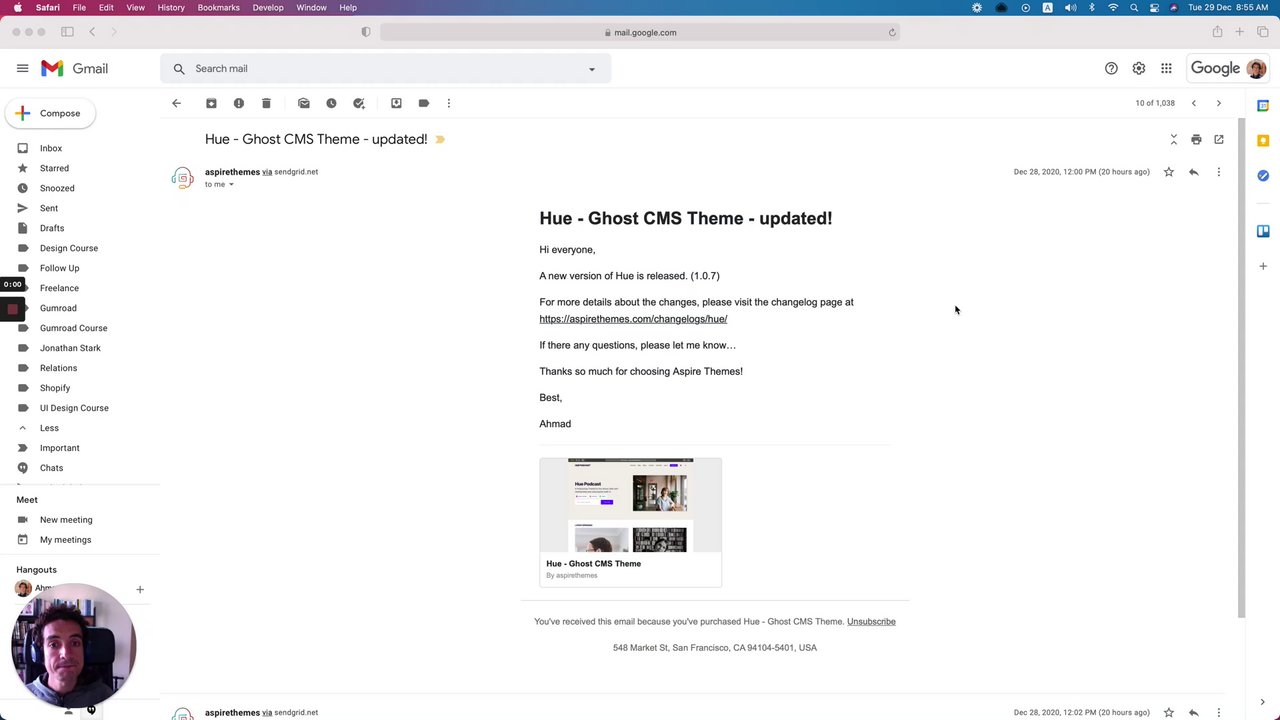The height and width of the screenshot is (720, 1280).
Task: Open Google Tasks side panel
Action: (x=1263, y=175)
